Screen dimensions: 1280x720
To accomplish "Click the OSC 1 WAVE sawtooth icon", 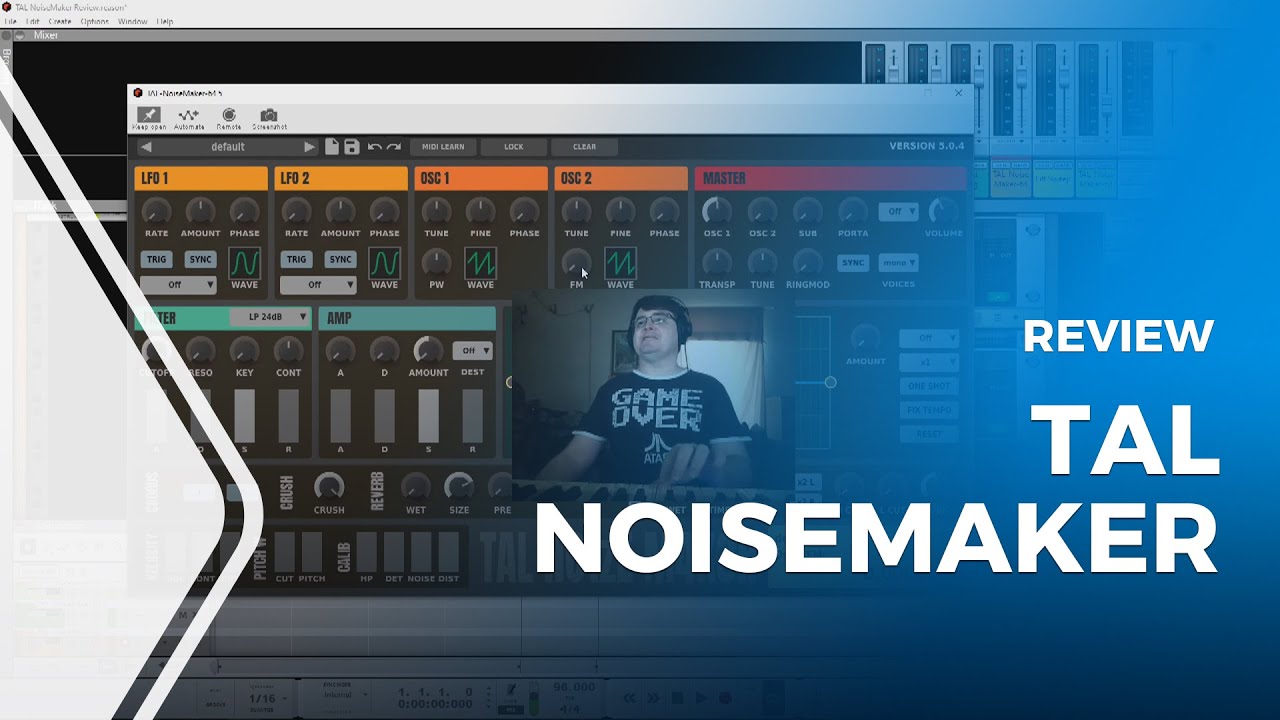I will tap(480, 263).
